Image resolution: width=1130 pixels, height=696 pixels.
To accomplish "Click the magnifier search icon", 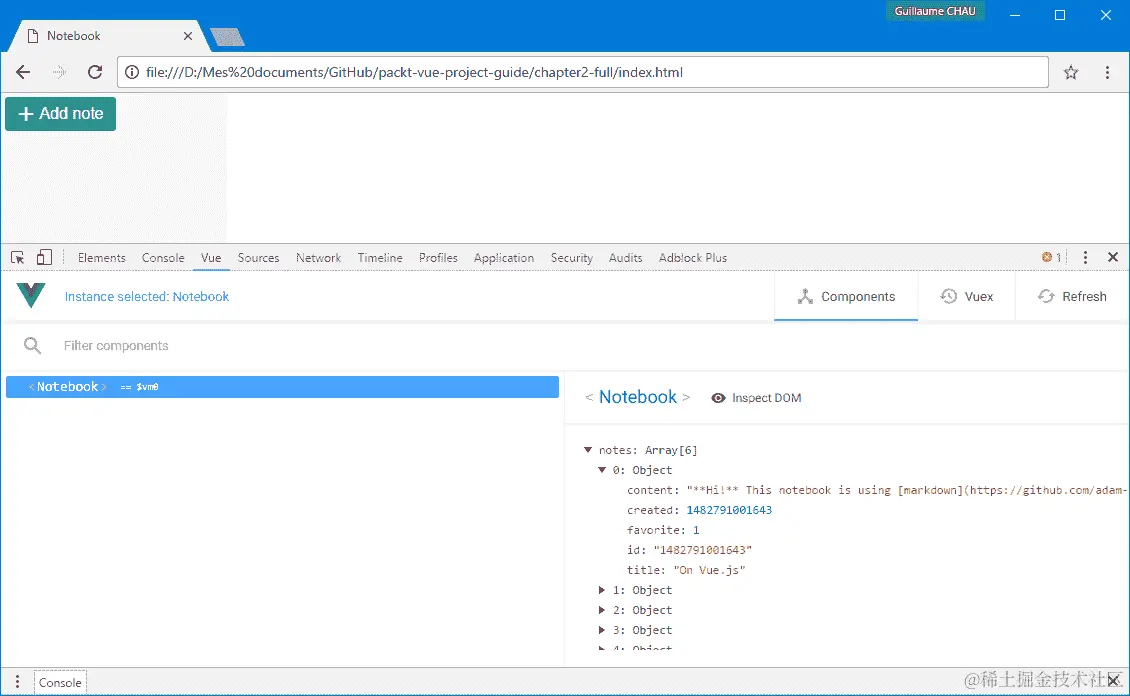I will tap(32, 346).
